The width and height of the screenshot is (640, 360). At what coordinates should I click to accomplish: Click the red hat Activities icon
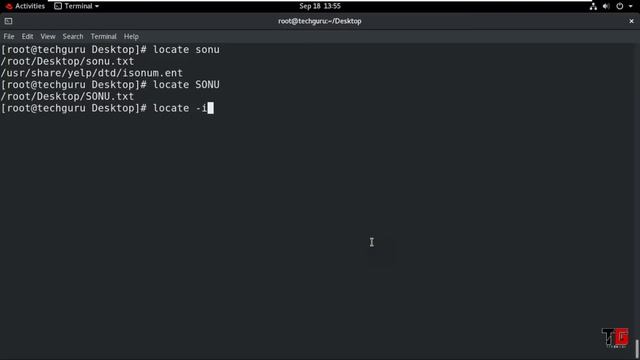(9, 6)
